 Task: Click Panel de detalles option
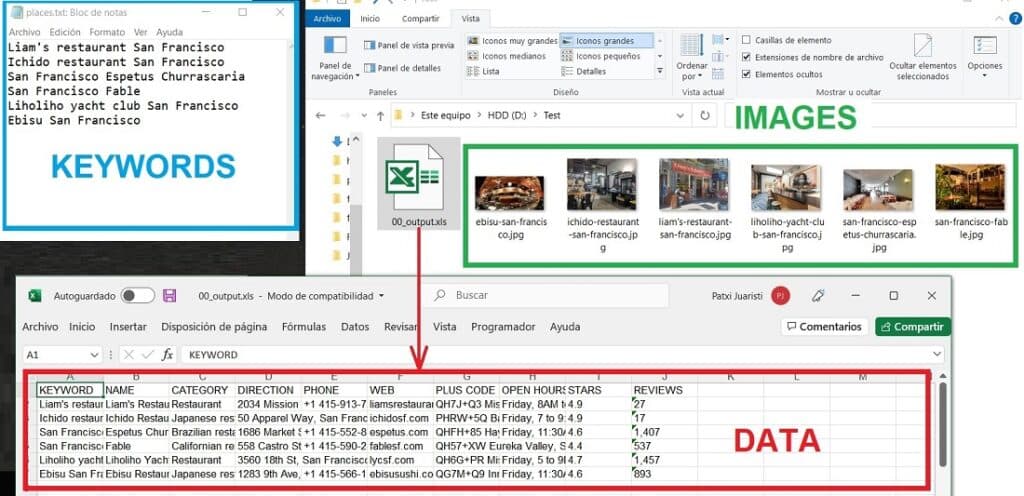pyautogui.click(x=402, y=68)
